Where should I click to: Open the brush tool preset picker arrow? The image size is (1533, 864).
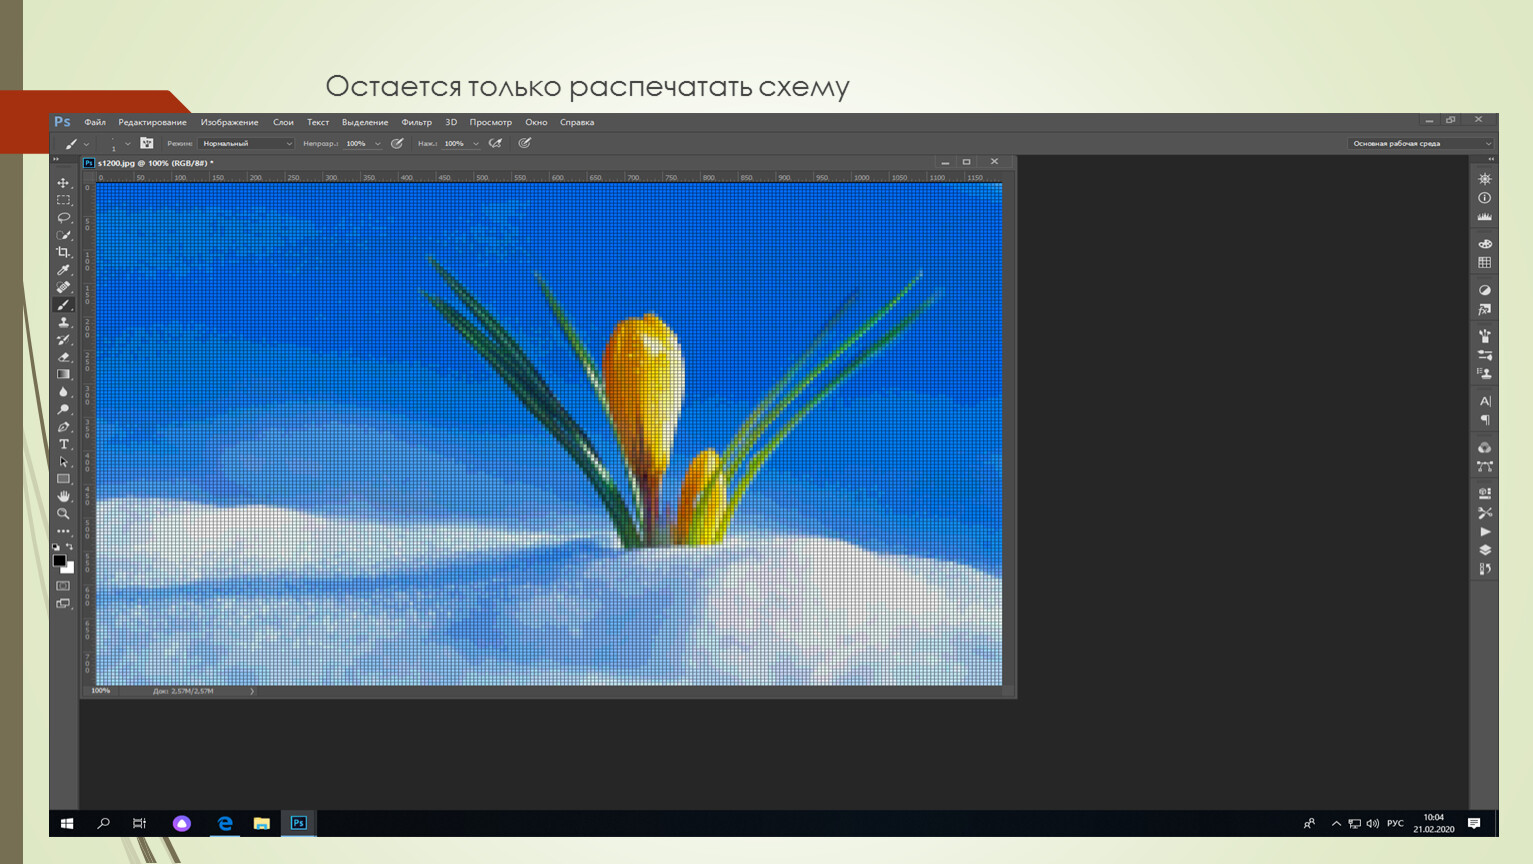pyautogui.click(x=86, y=144)
